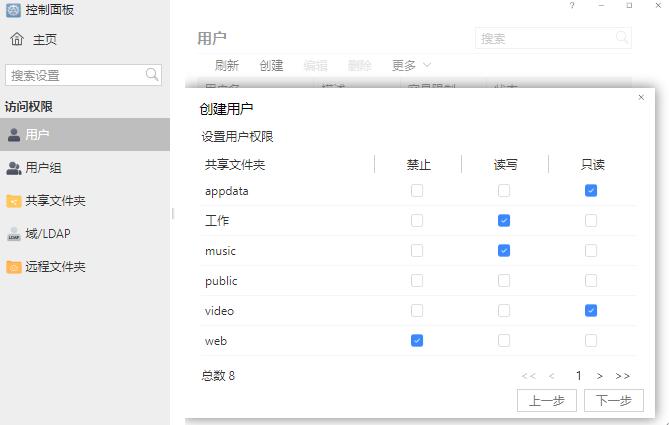Check 读写 checkbox for web folder
This screenshot has width=669, height=425.
pos(504,341)
